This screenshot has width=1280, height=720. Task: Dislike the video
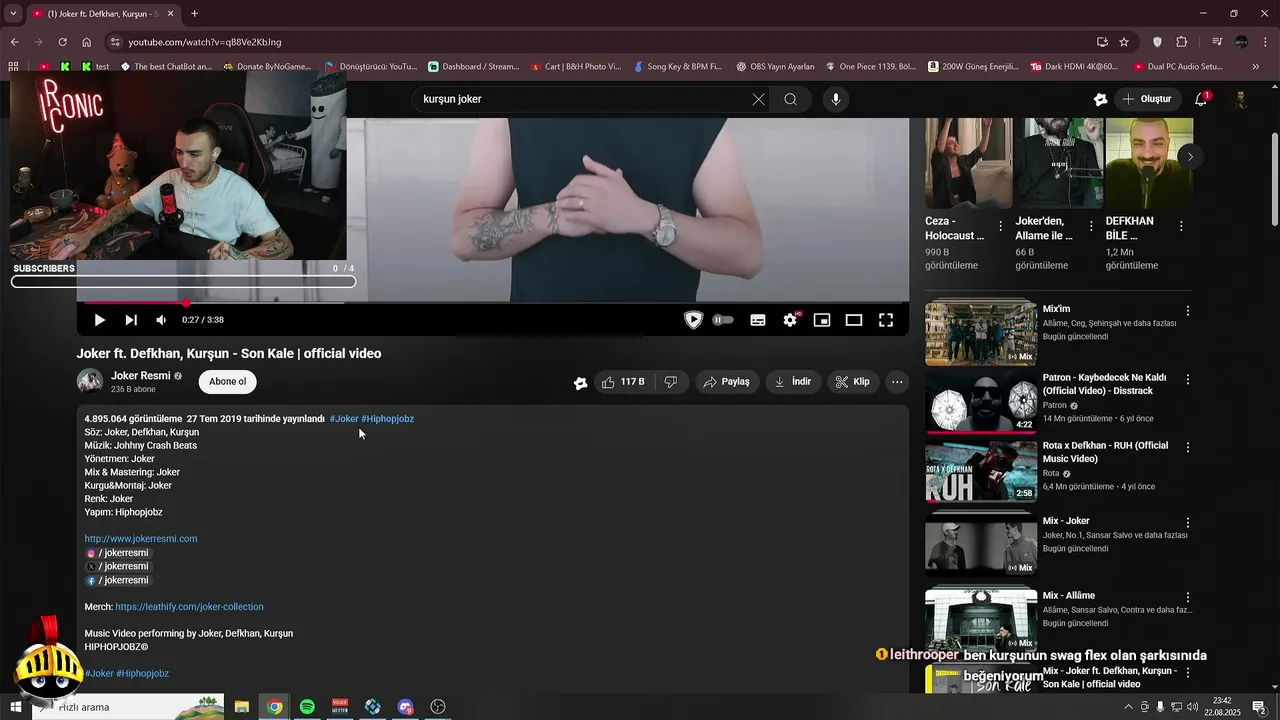pyautogui.click(x=671, y=382)
